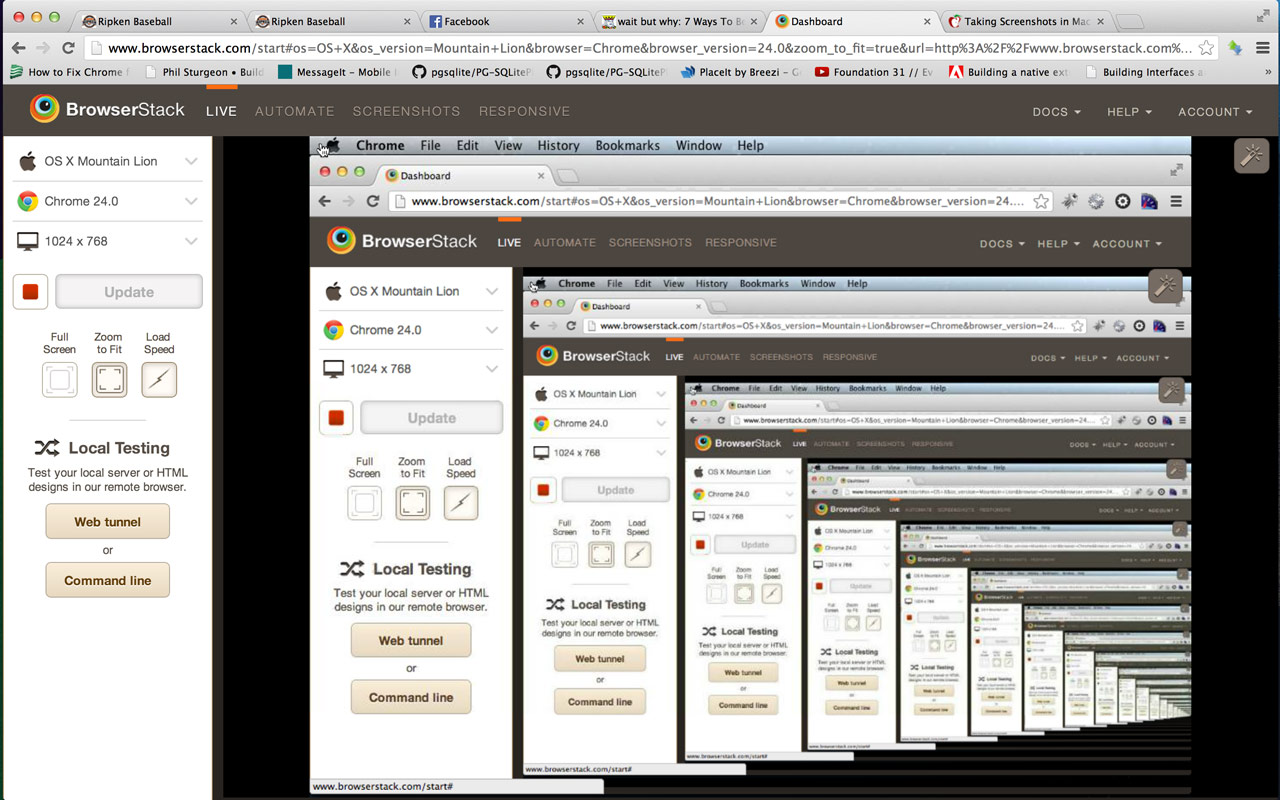Open the File menu in the remote browser
The width and height of the screenshot is (1280, 800).
(430, 146)
